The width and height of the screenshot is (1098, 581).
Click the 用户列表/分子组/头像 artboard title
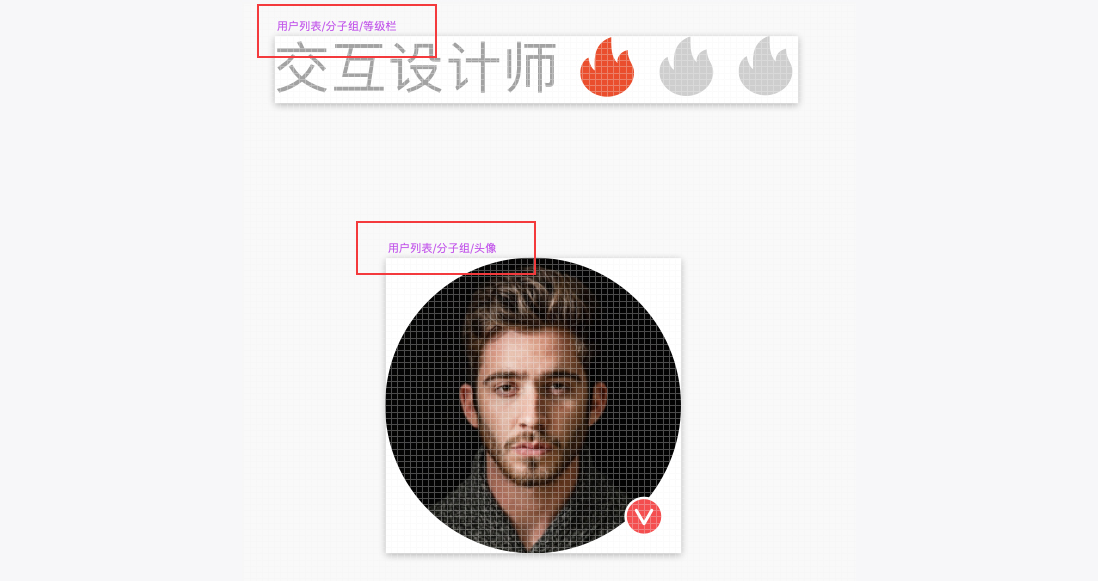pyautogui.click(x=442, y=248)
